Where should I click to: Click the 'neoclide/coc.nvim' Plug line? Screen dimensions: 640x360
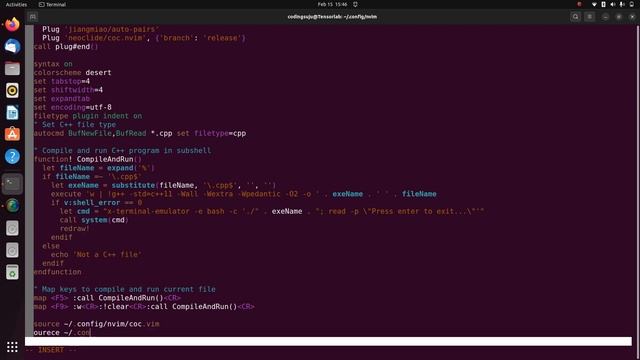pos(144,38)
